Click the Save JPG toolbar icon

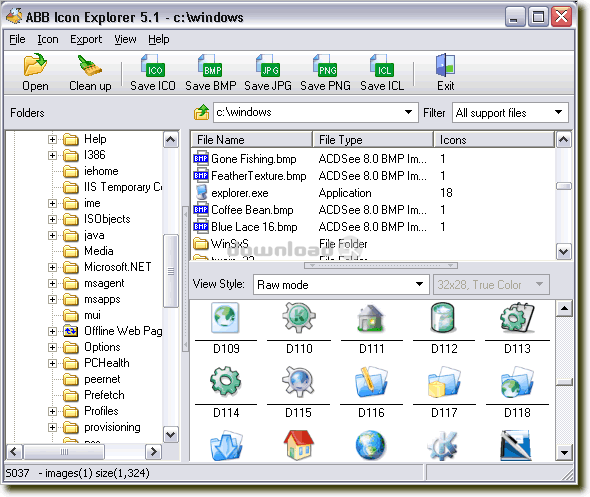click(268, 65)
